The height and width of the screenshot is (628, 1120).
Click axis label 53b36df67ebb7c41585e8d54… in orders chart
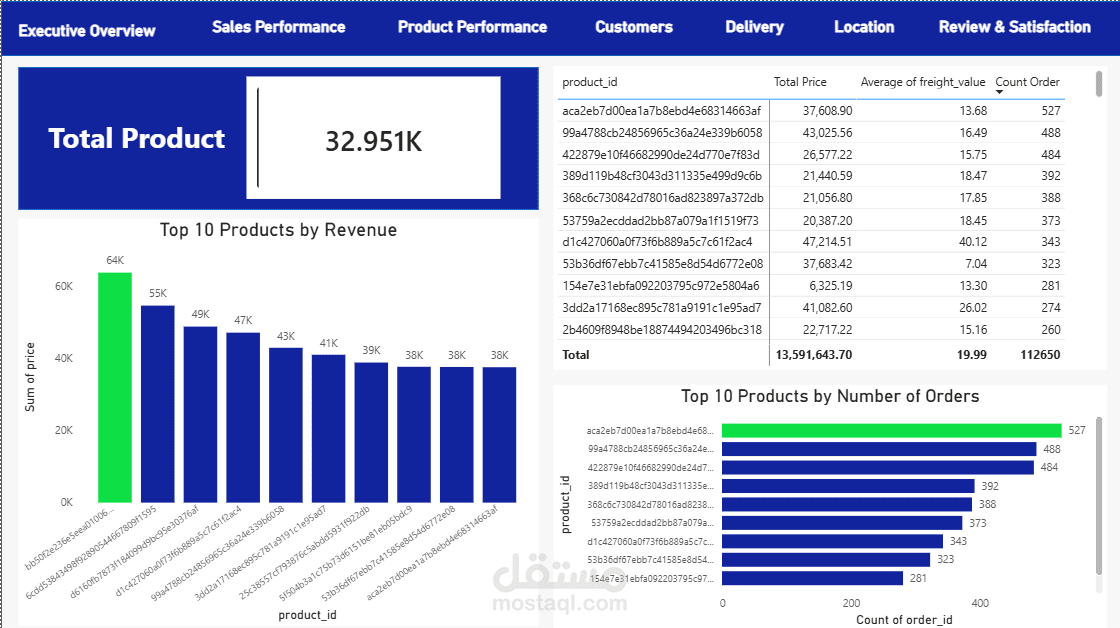pyautogui.click(x=651, y=560)
